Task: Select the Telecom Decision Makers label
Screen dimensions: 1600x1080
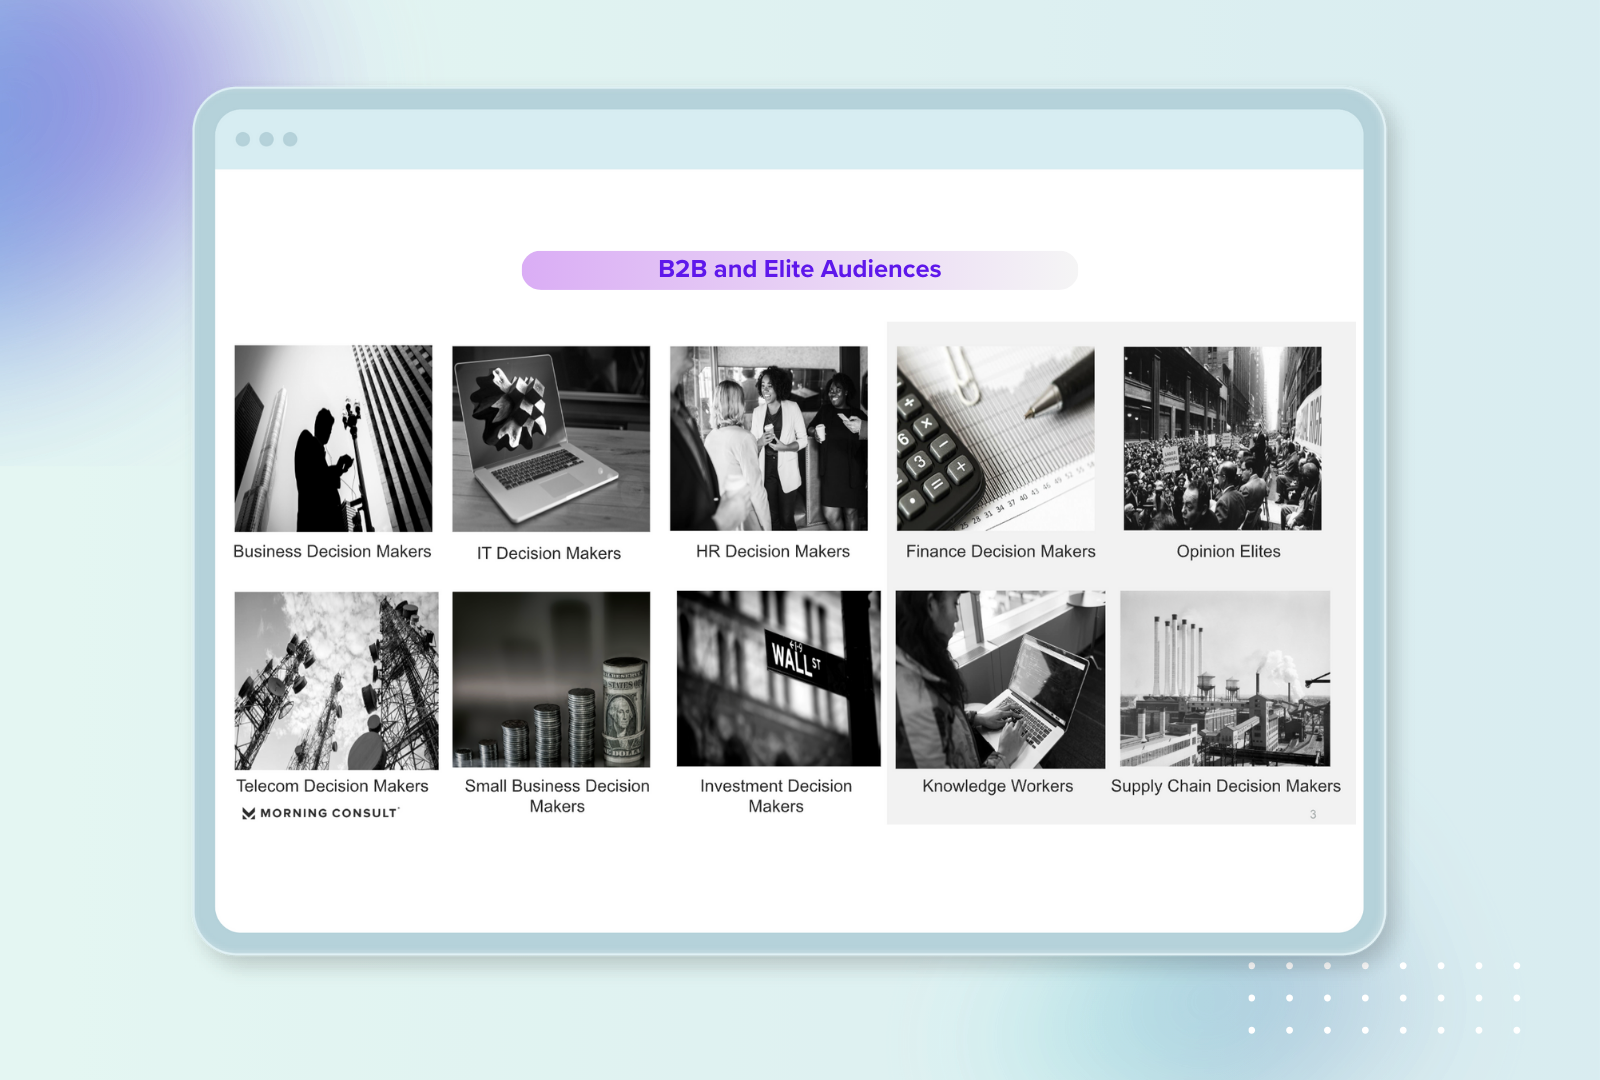Action: (x=332, y=787)
